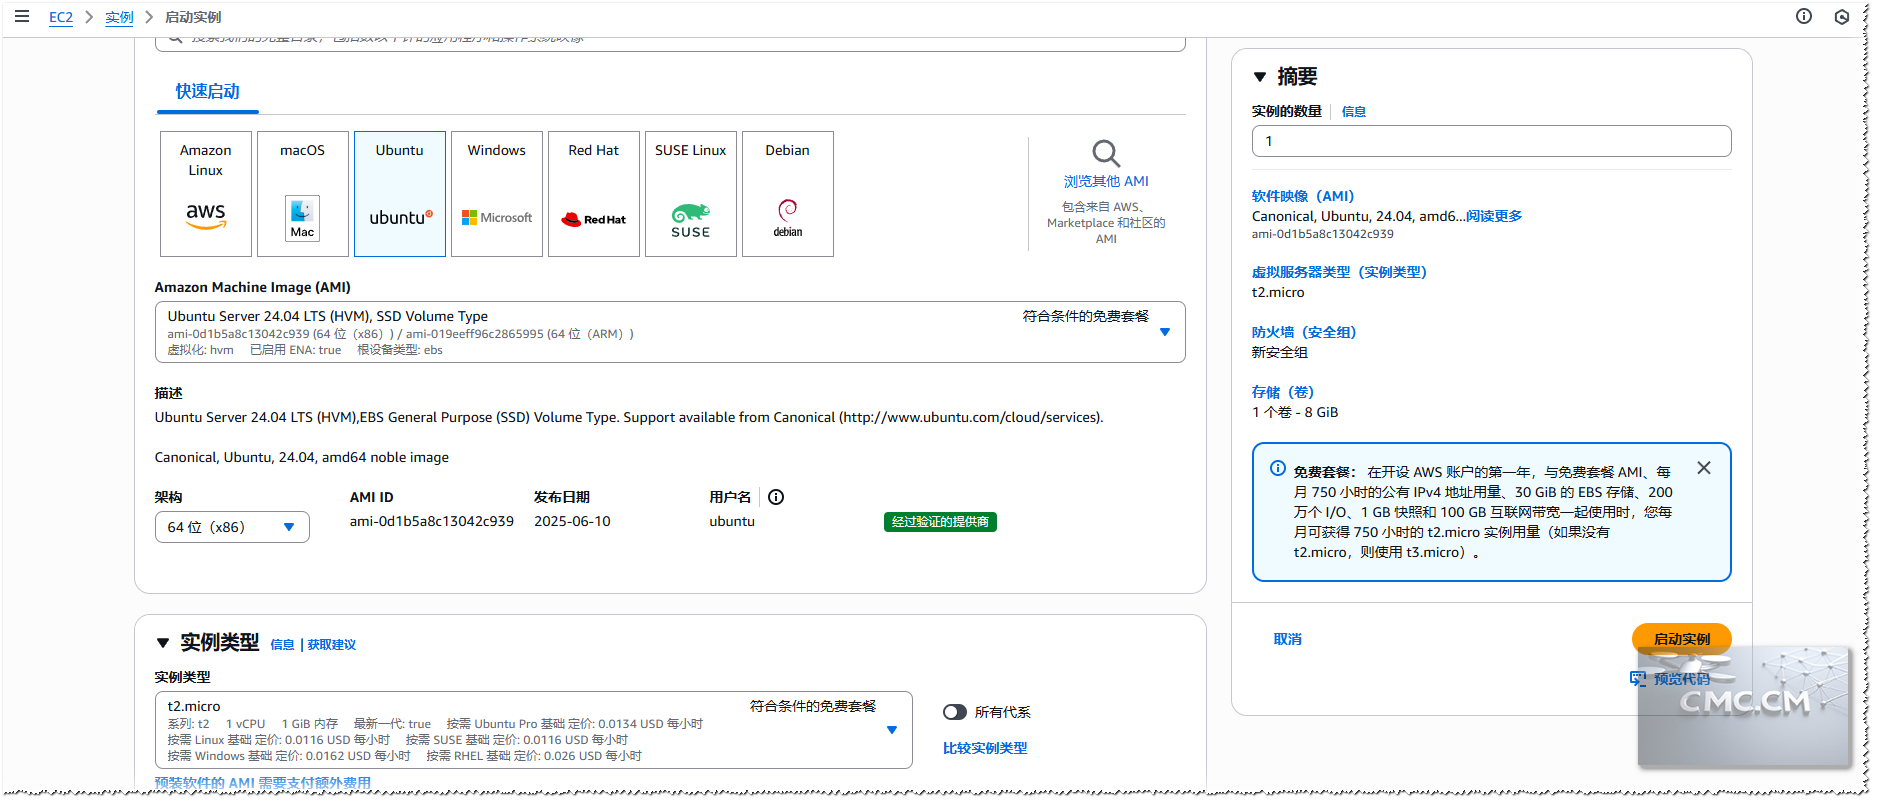Viewport: 1878px width, 804px height.
Task: Click the orange 启动实例 button
Action: [1682, 639]
